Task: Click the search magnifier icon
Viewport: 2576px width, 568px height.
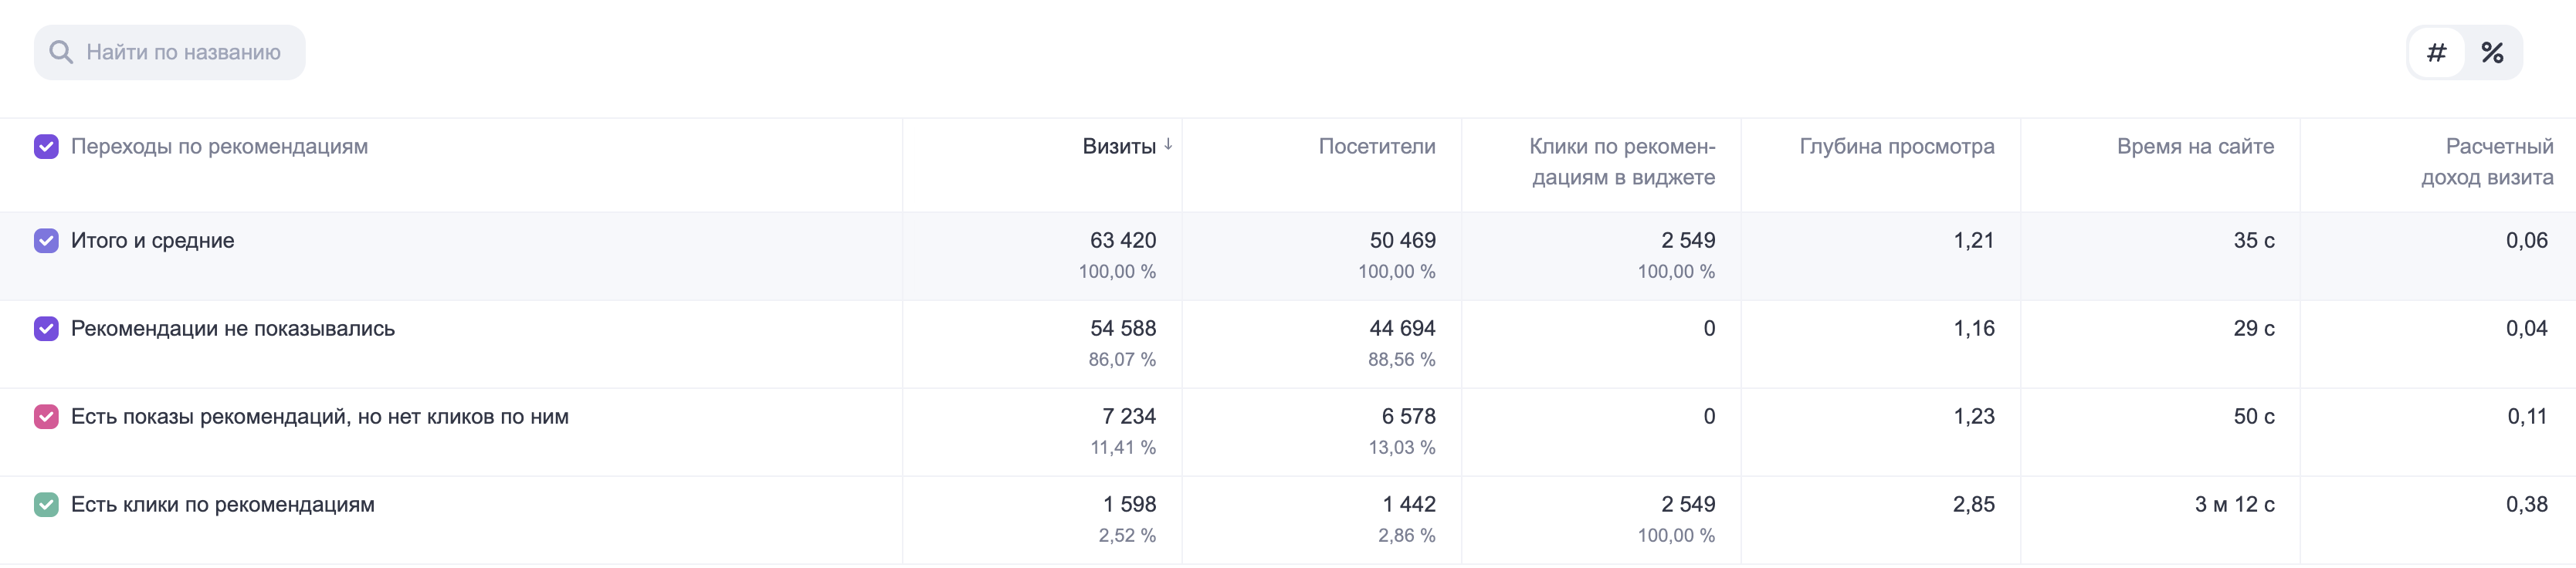Action: [x=61, y=52]
